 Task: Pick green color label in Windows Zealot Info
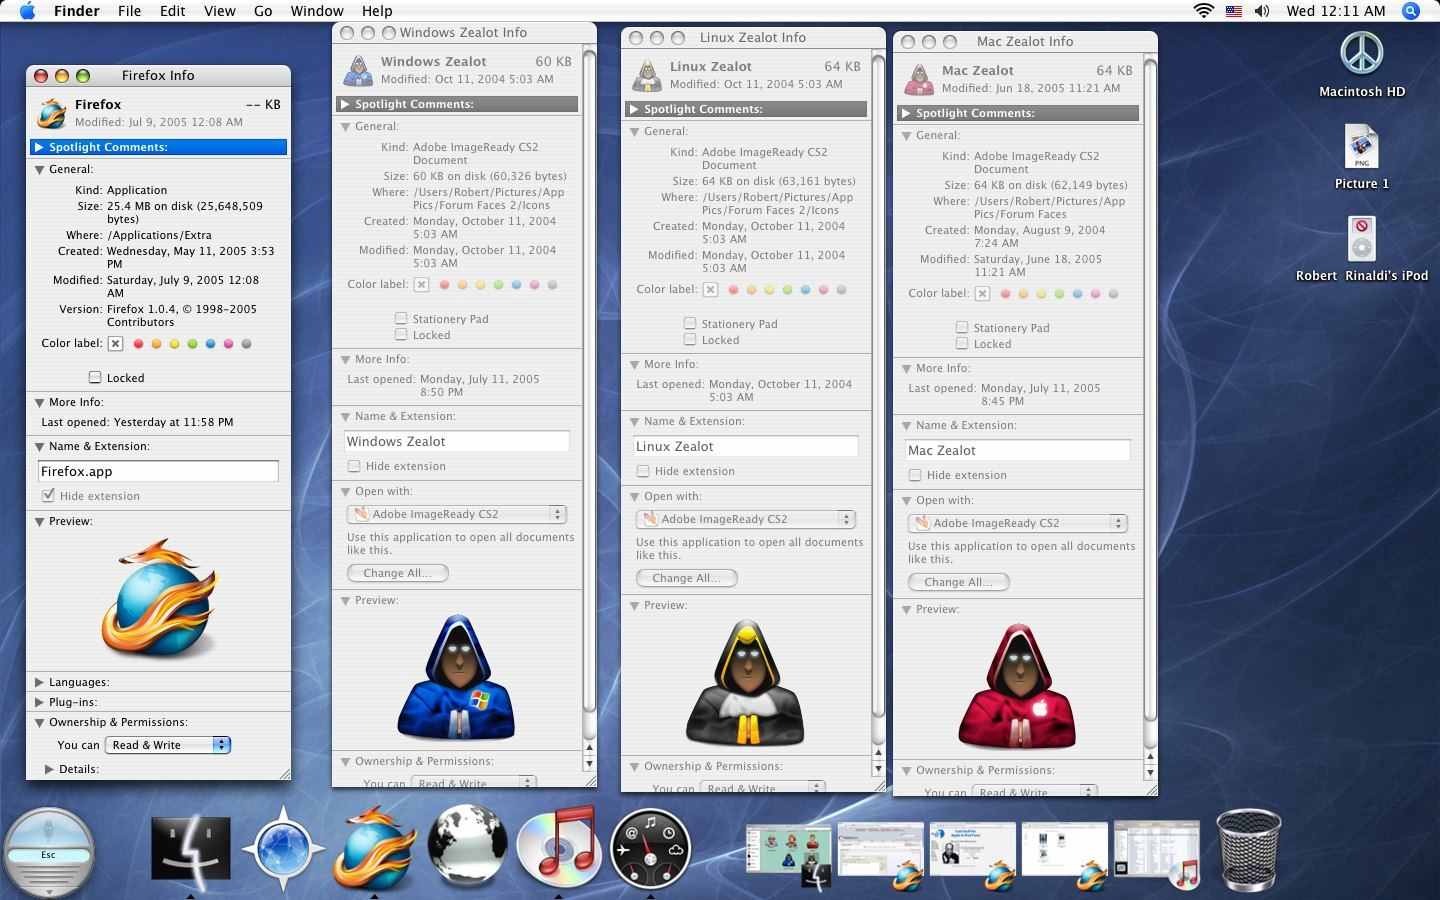pos(498,285)
